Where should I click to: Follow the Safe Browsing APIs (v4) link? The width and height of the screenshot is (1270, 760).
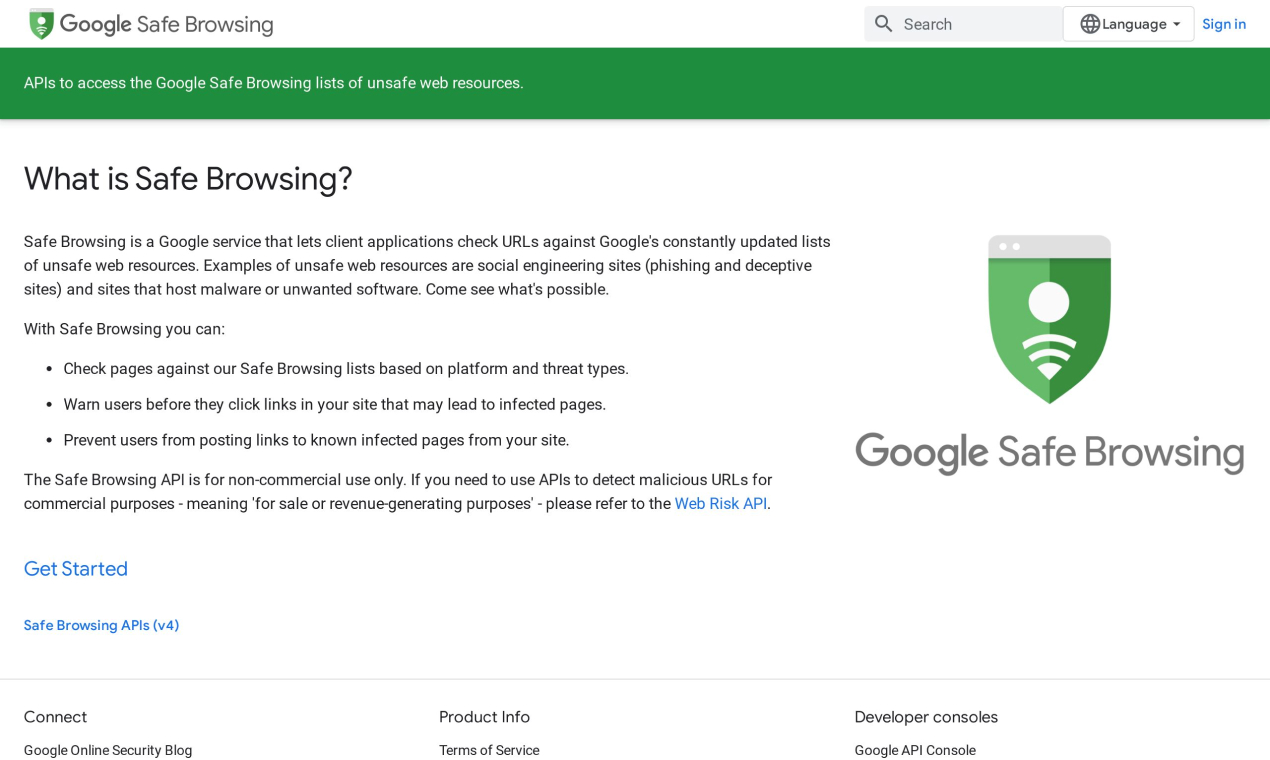point(101,625)
